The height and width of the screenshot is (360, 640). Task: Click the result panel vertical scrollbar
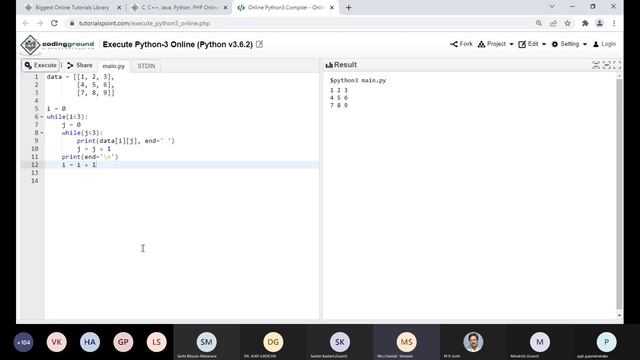coord(619,194)
